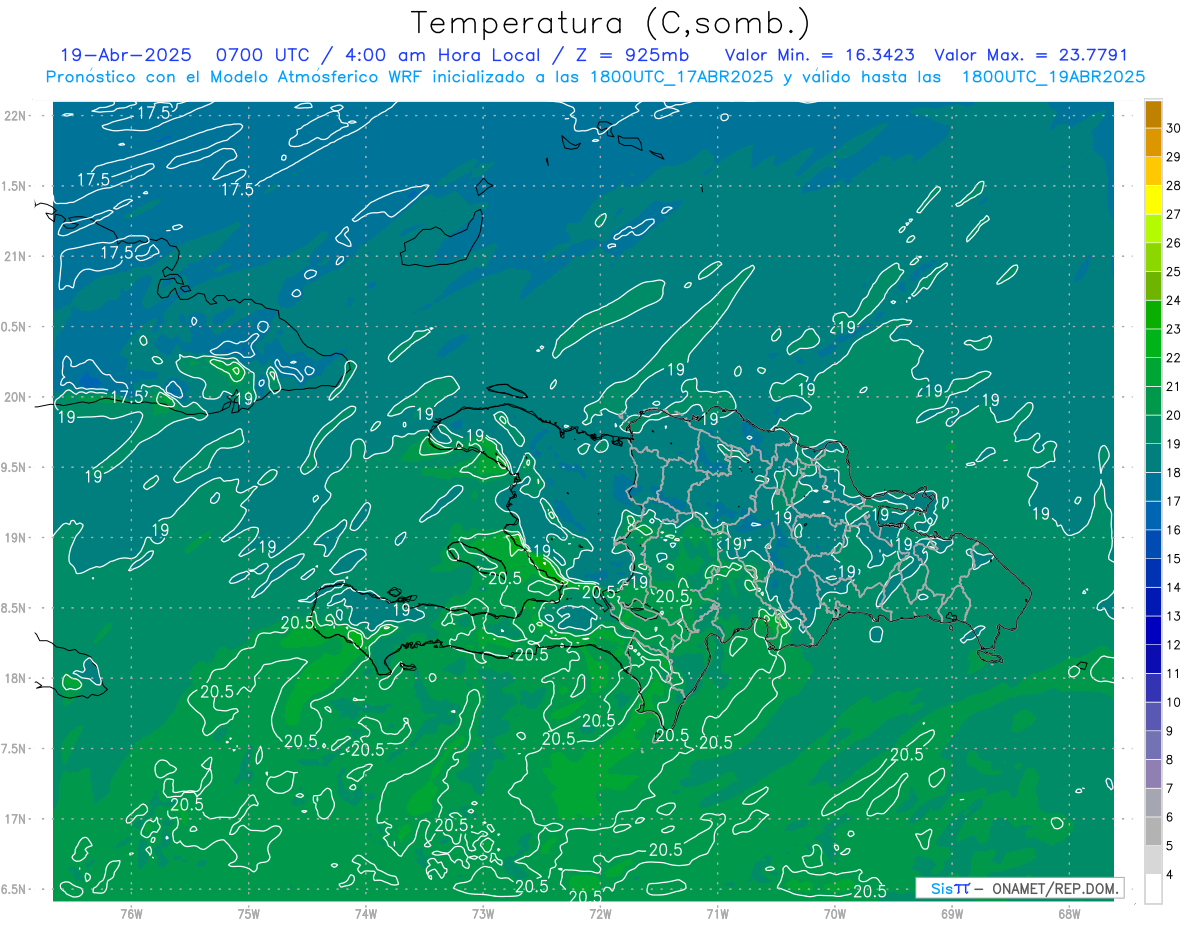Pick the yellow swatch between 27 and 28

click(1153, 201)
